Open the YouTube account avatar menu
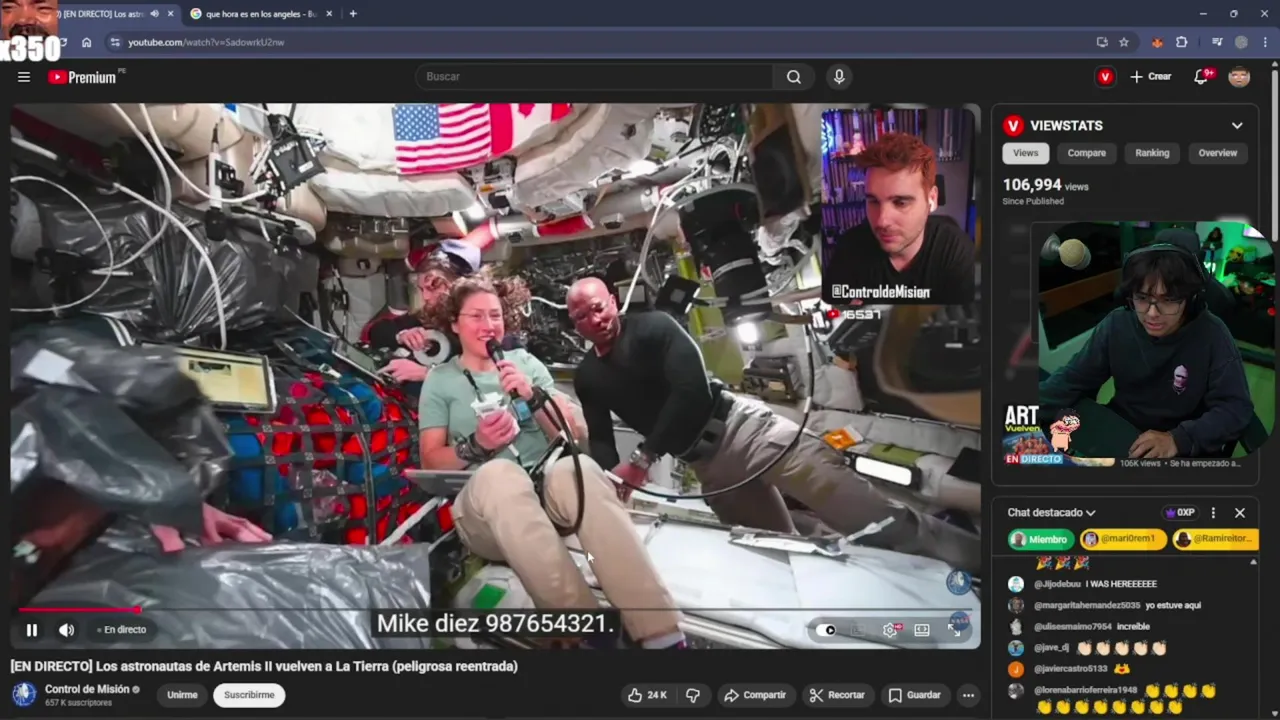1280x720 pixels. click(1239, 77)
